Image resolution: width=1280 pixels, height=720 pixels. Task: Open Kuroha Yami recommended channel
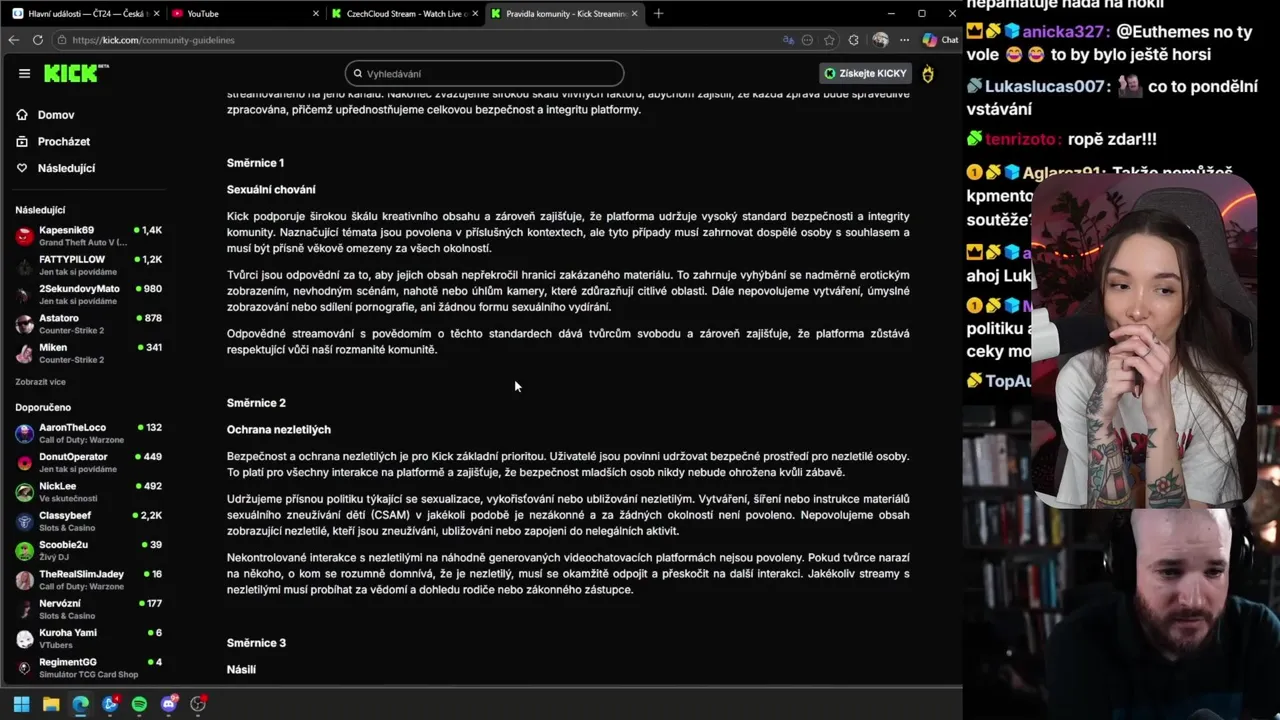tap(88, 638)
